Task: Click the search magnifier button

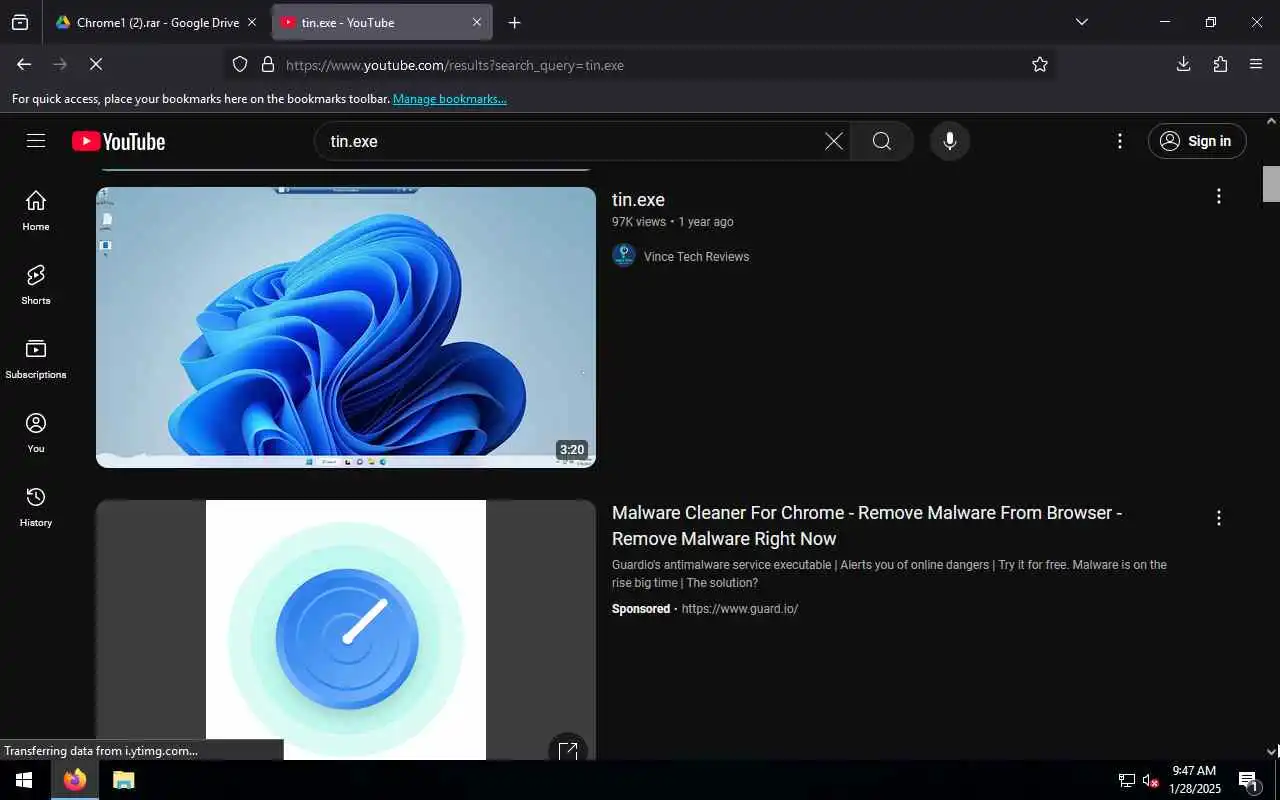Action: [882, 141]
